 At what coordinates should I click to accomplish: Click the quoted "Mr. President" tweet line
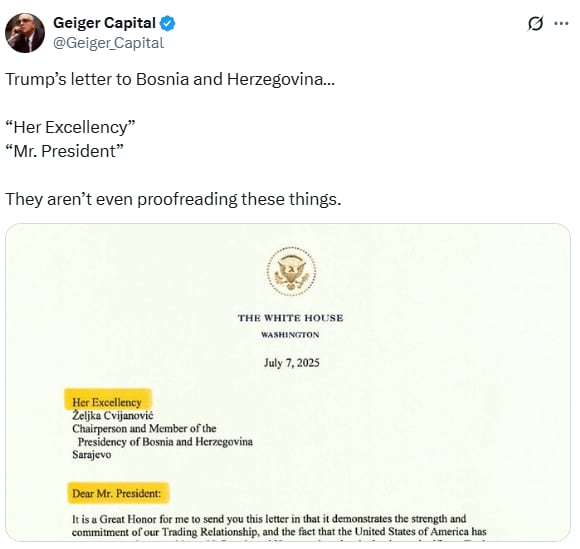[64, 151]
